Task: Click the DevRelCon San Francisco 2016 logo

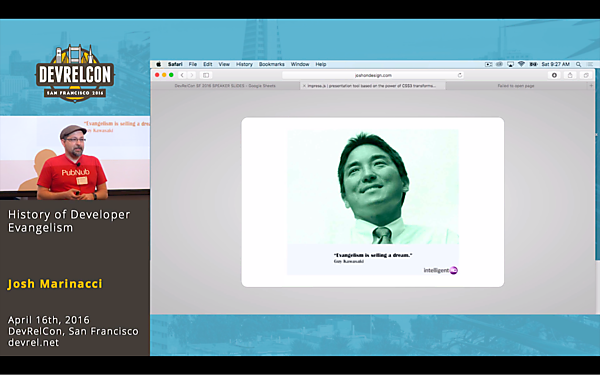Action: pos(75,73)
